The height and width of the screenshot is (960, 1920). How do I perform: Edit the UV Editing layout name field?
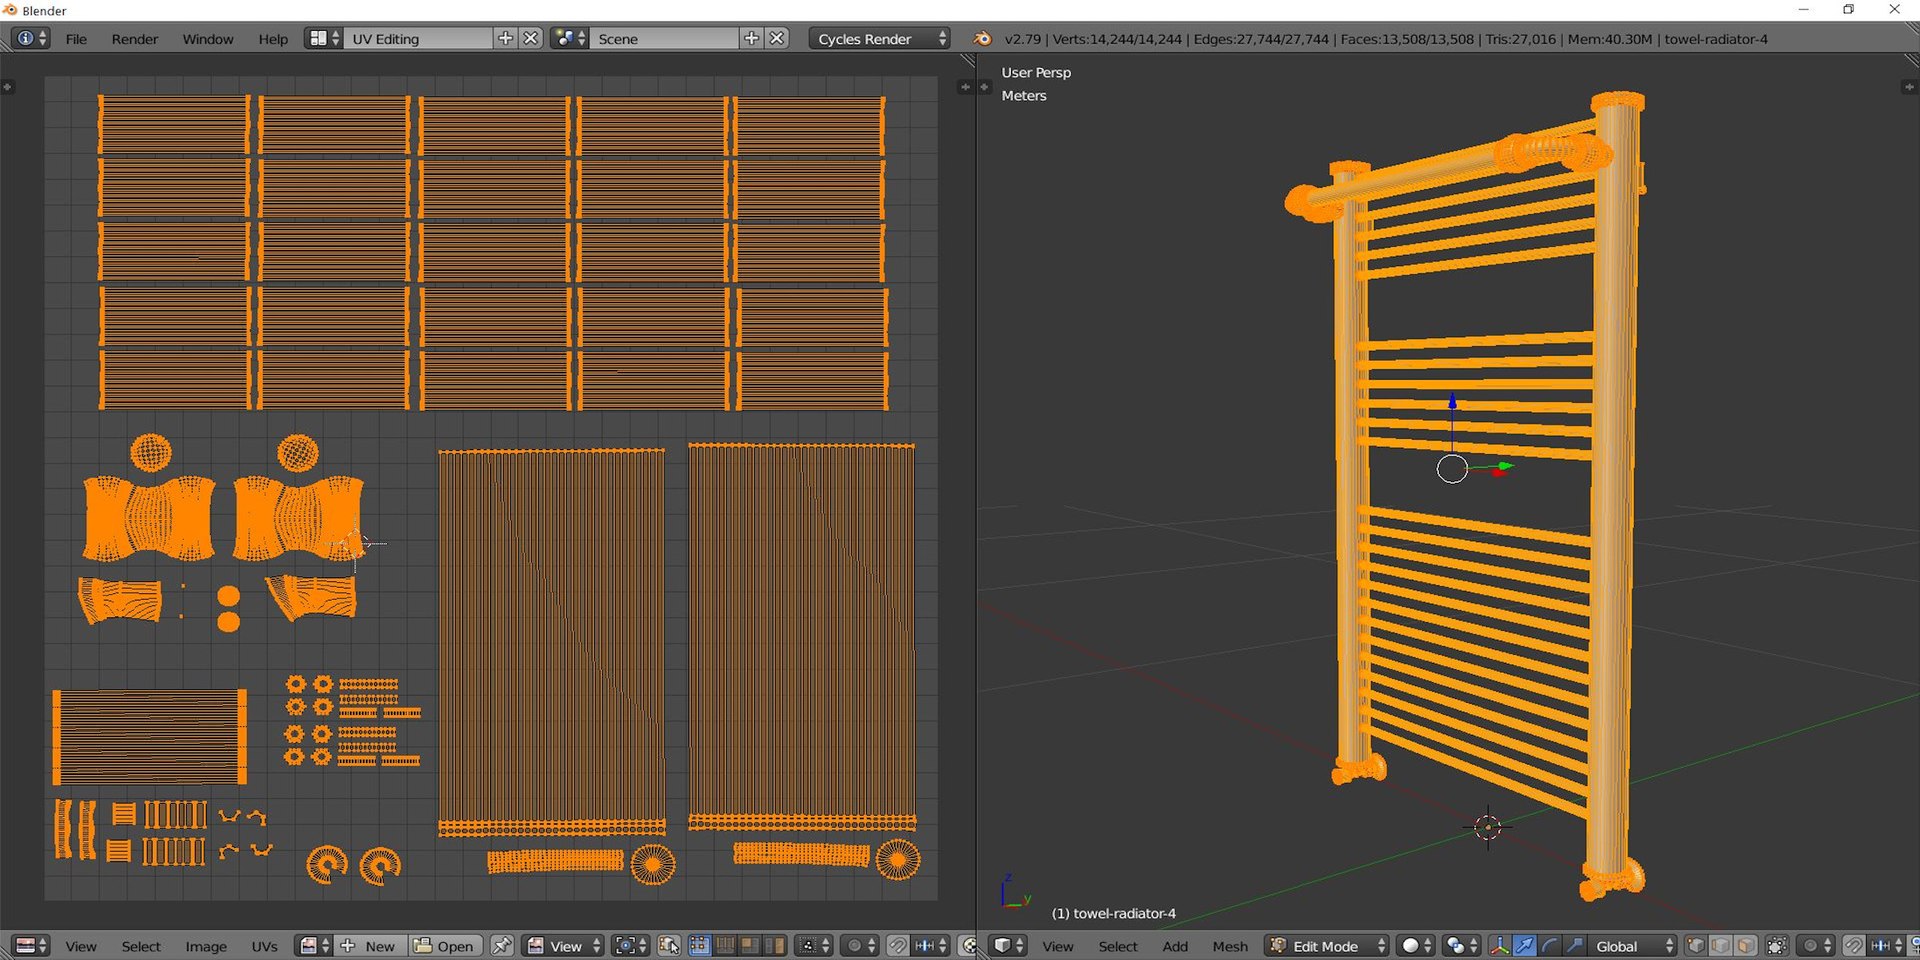tap(418, 38)
